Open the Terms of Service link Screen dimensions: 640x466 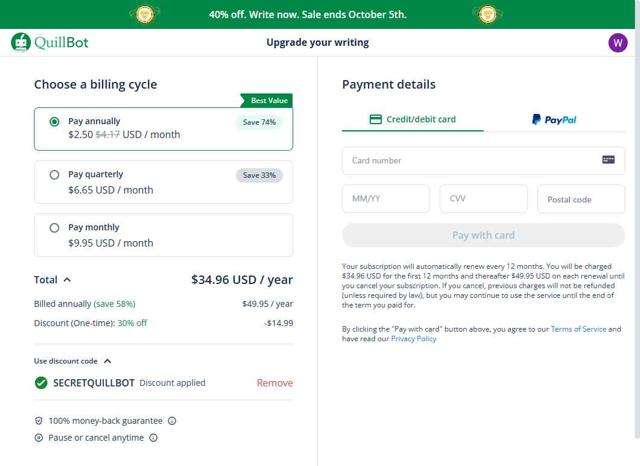[578, 329]
